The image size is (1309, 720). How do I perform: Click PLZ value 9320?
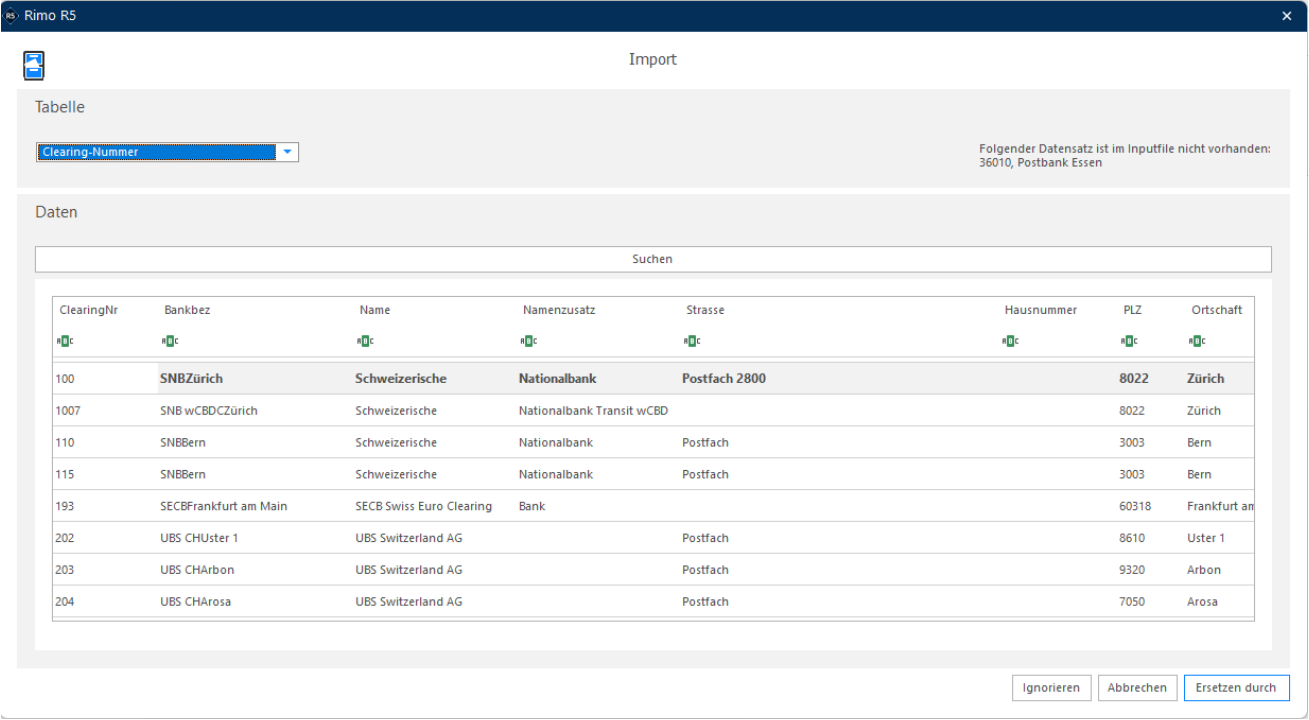coord(1132,570)
